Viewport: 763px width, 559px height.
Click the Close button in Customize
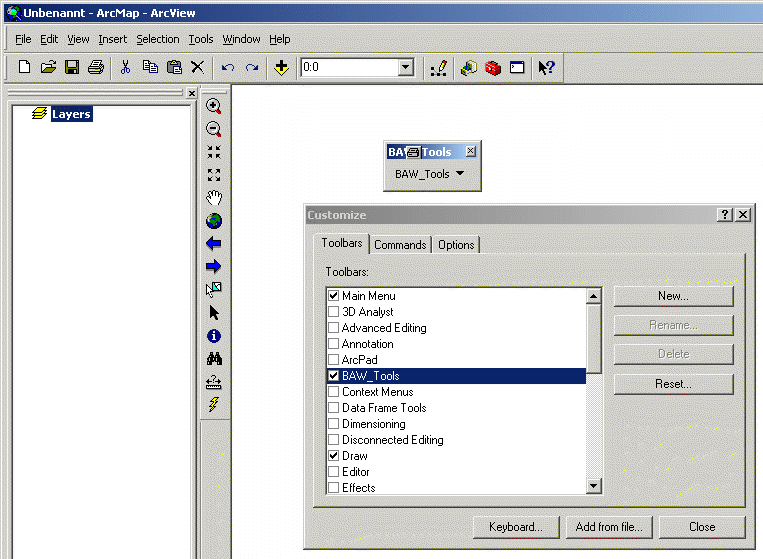702,527
